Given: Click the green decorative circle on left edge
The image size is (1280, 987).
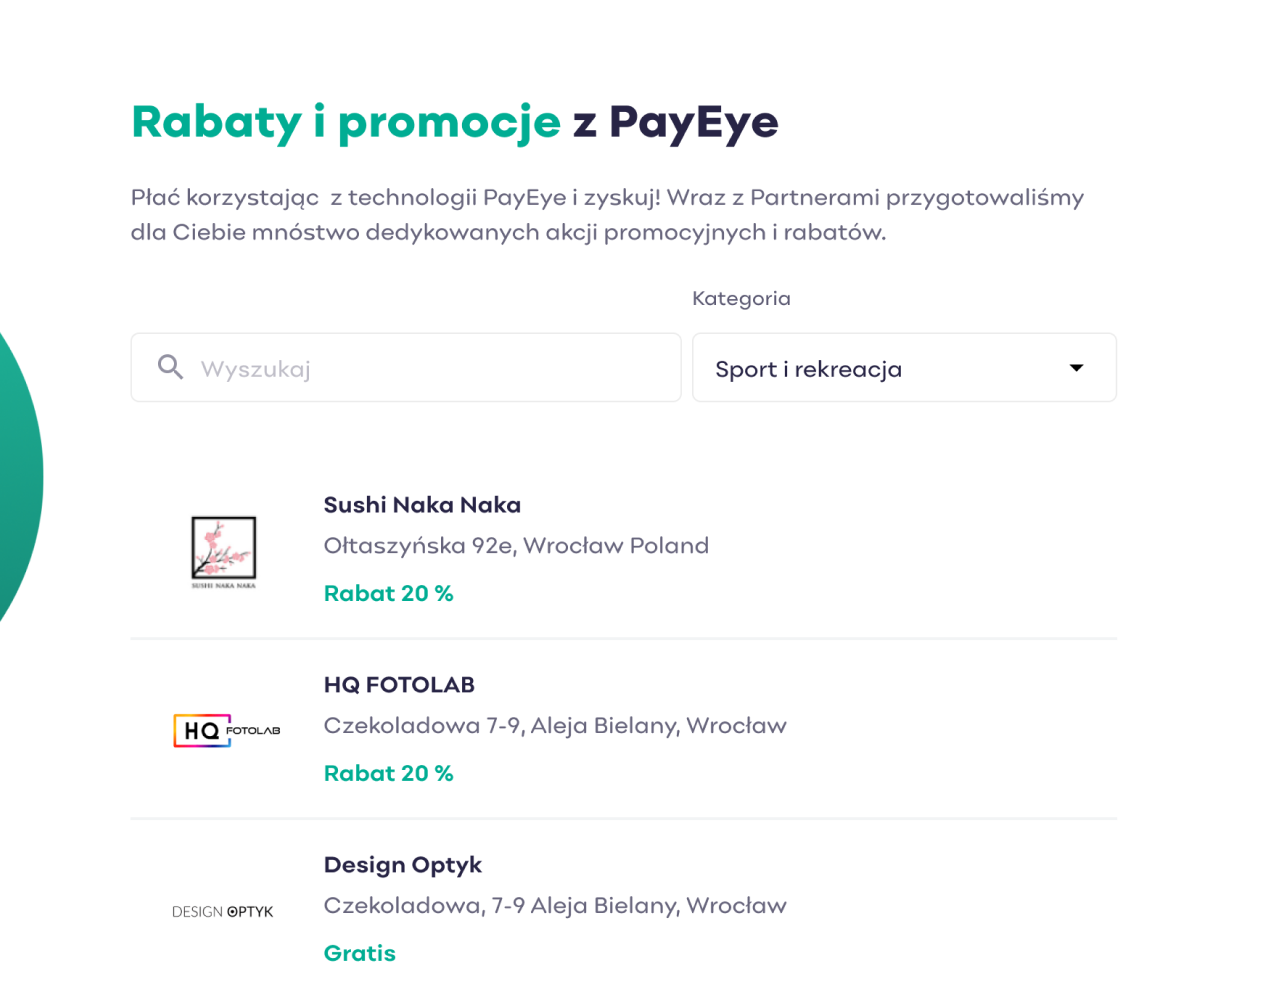Looking at the screenshot, I should point(20,478).
